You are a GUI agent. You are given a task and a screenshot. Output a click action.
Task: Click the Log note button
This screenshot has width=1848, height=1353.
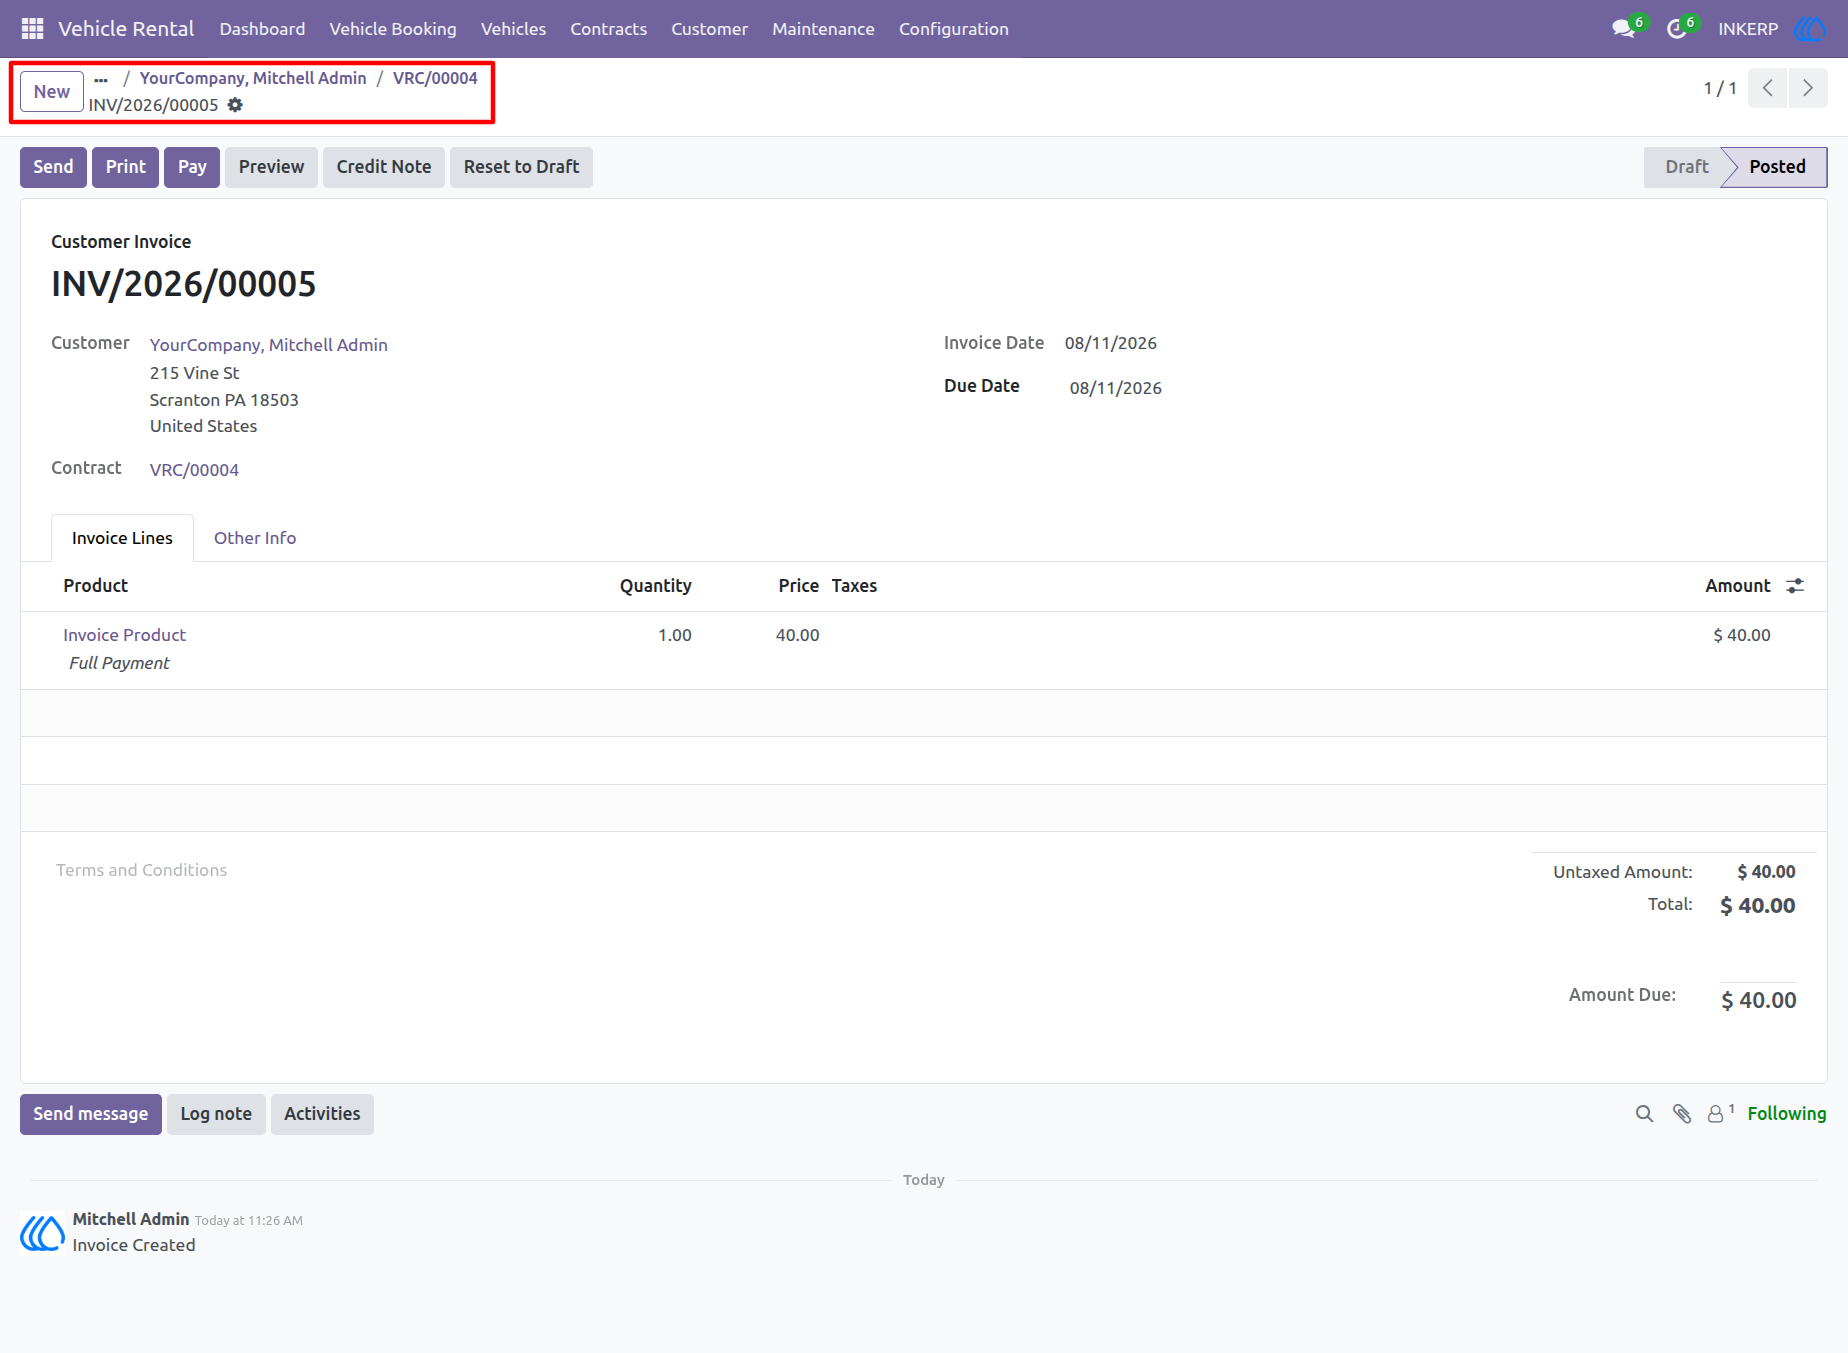click(x=216, y=1114)
